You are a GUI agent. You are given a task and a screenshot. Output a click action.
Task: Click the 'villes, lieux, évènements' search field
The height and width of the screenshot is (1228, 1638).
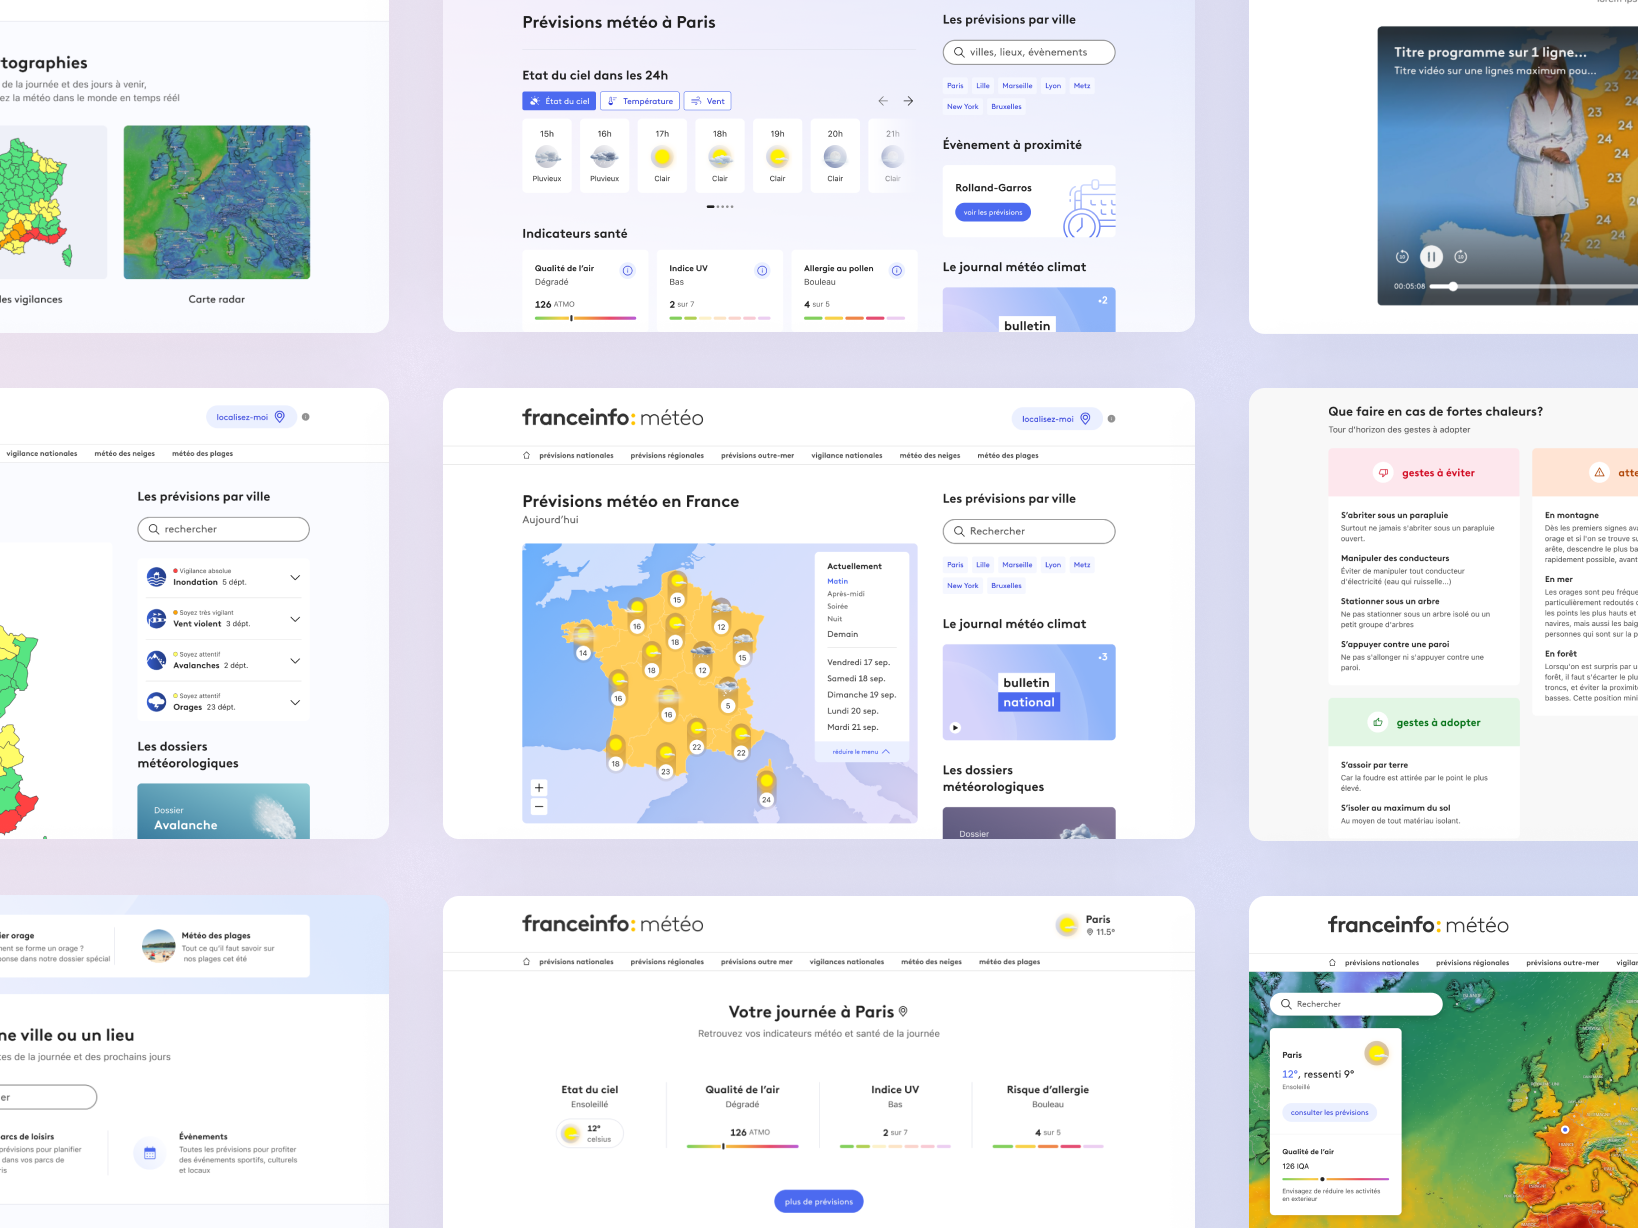pos(1029,52)
